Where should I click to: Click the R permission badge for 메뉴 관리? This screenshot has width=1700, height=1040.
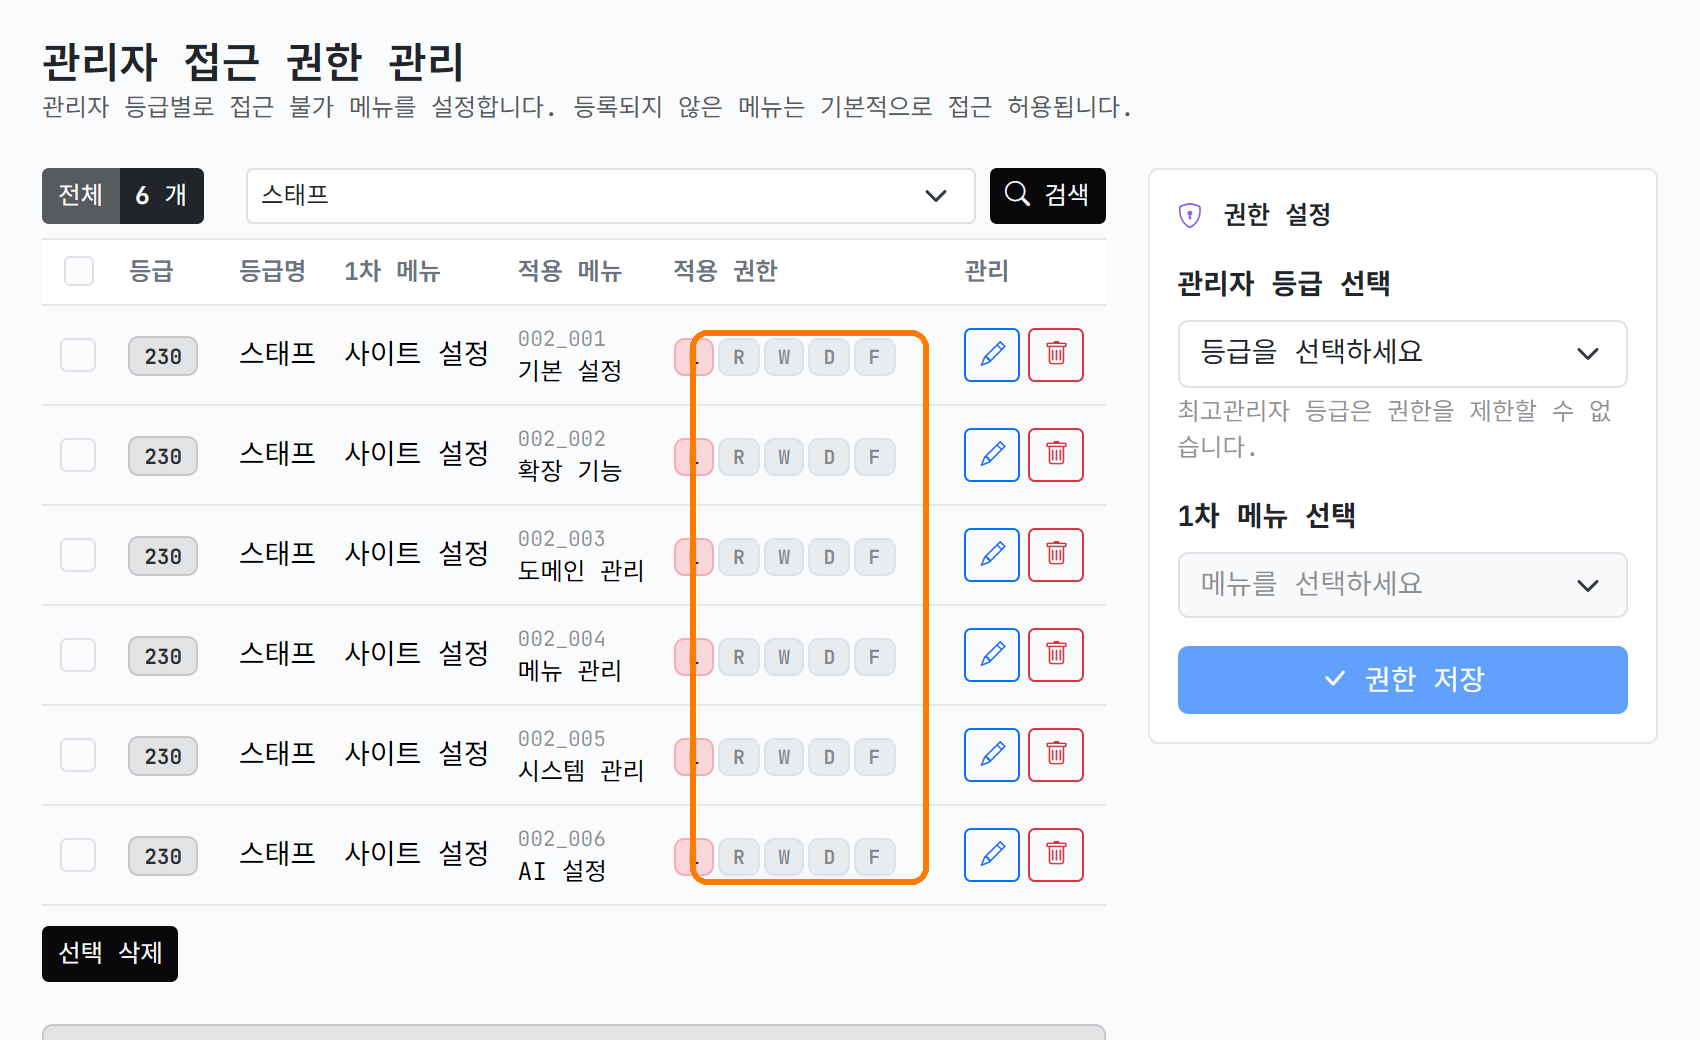click(739, 657)
